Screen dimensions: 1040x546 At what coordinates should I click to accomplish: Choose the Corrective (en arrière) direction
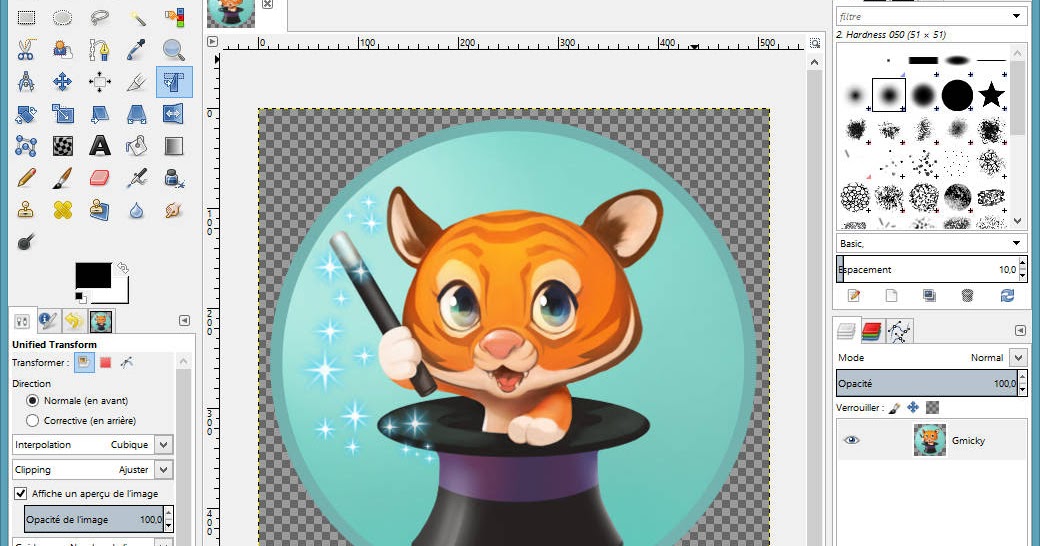tap(32, 421)
